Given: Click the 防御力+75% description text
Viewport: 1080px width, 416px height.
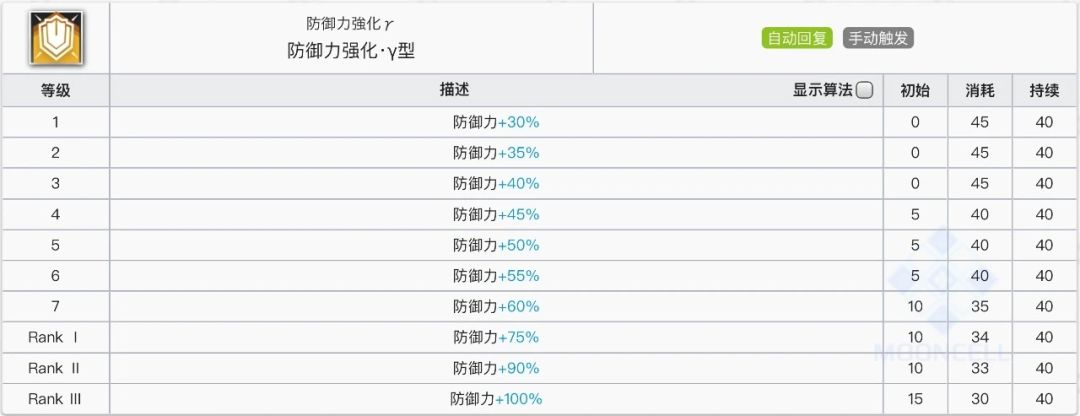Looking at the screenshot, I should tap(496, 337).
